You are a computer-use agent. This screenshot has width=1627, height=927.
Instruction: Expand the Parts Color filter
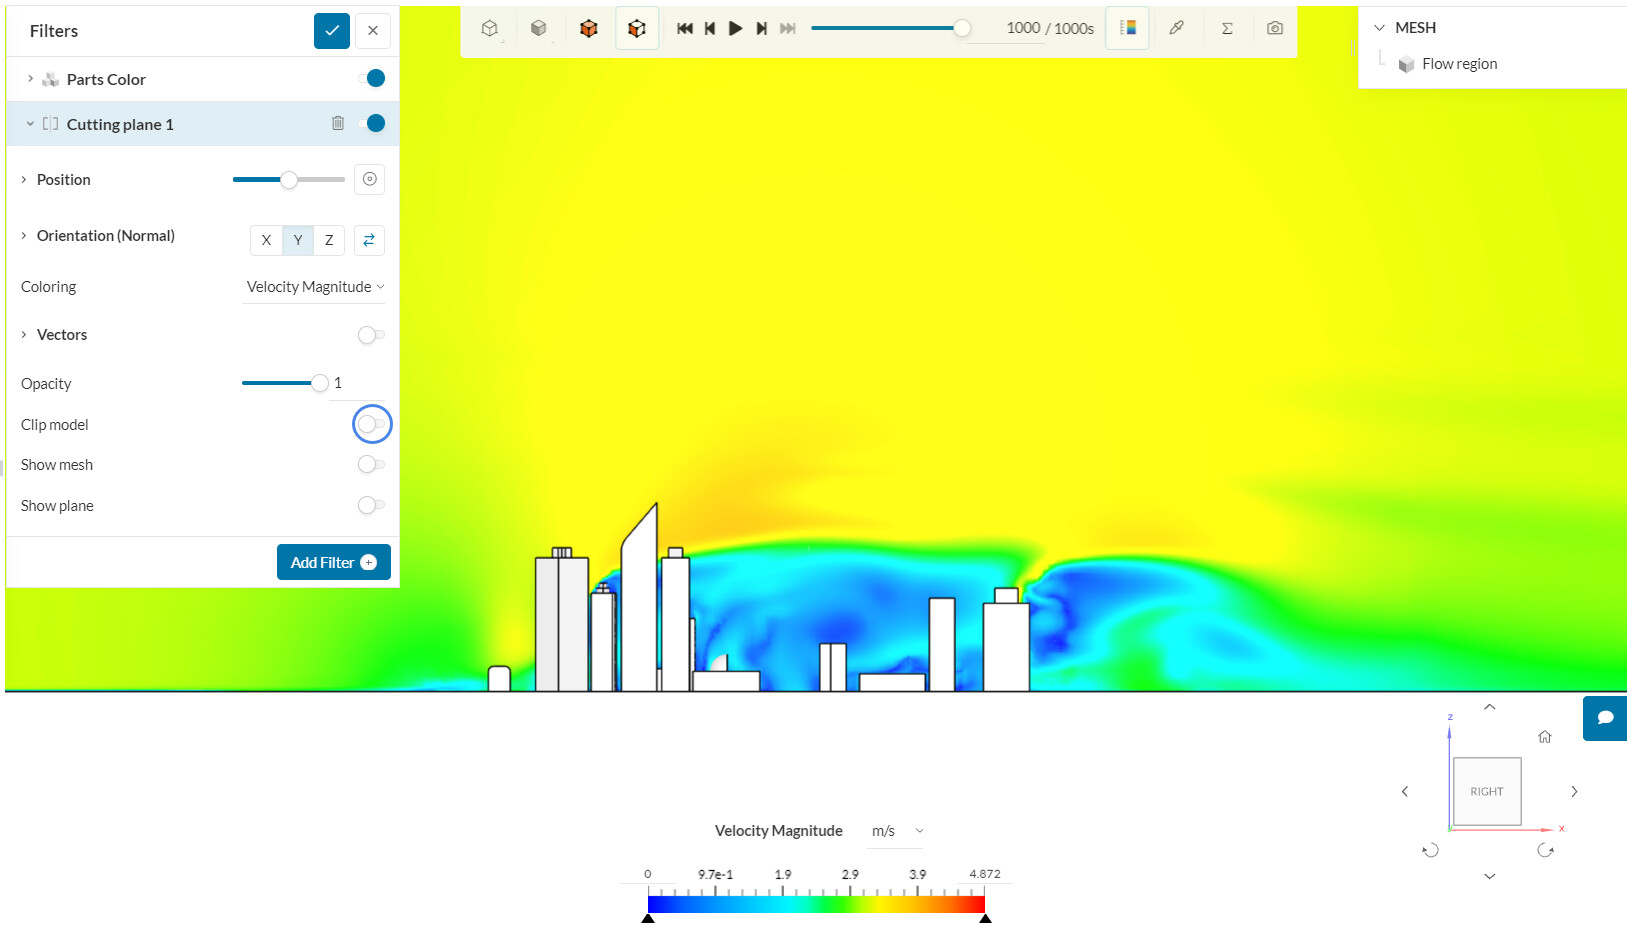pyautogui.click(x=30, y=79)
